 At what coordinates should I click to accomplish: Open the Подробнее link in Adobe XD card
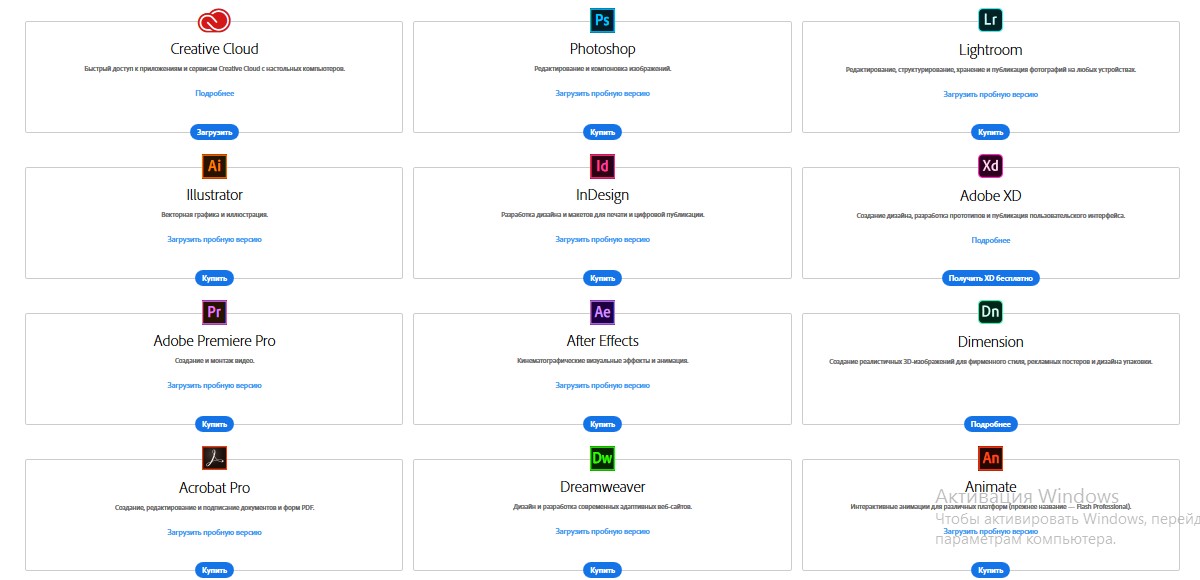(990, 240)
